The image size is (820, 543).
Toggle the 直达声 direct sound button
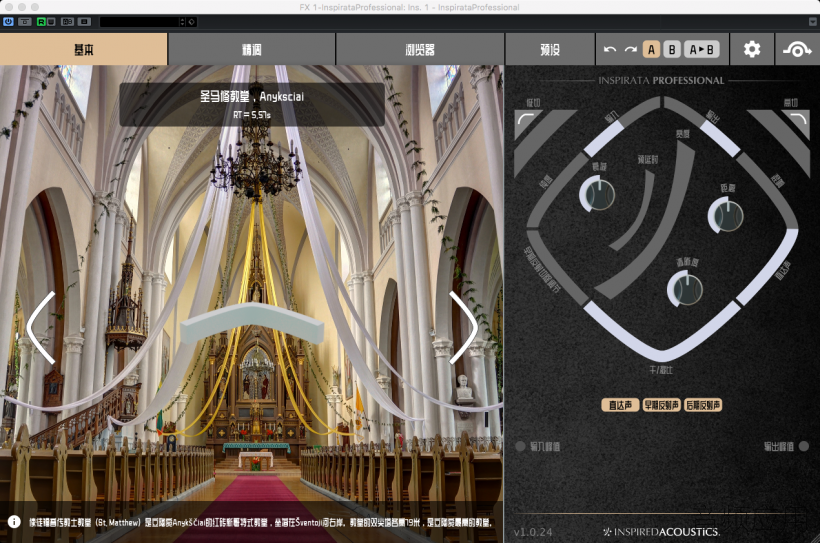click(620, 405)
